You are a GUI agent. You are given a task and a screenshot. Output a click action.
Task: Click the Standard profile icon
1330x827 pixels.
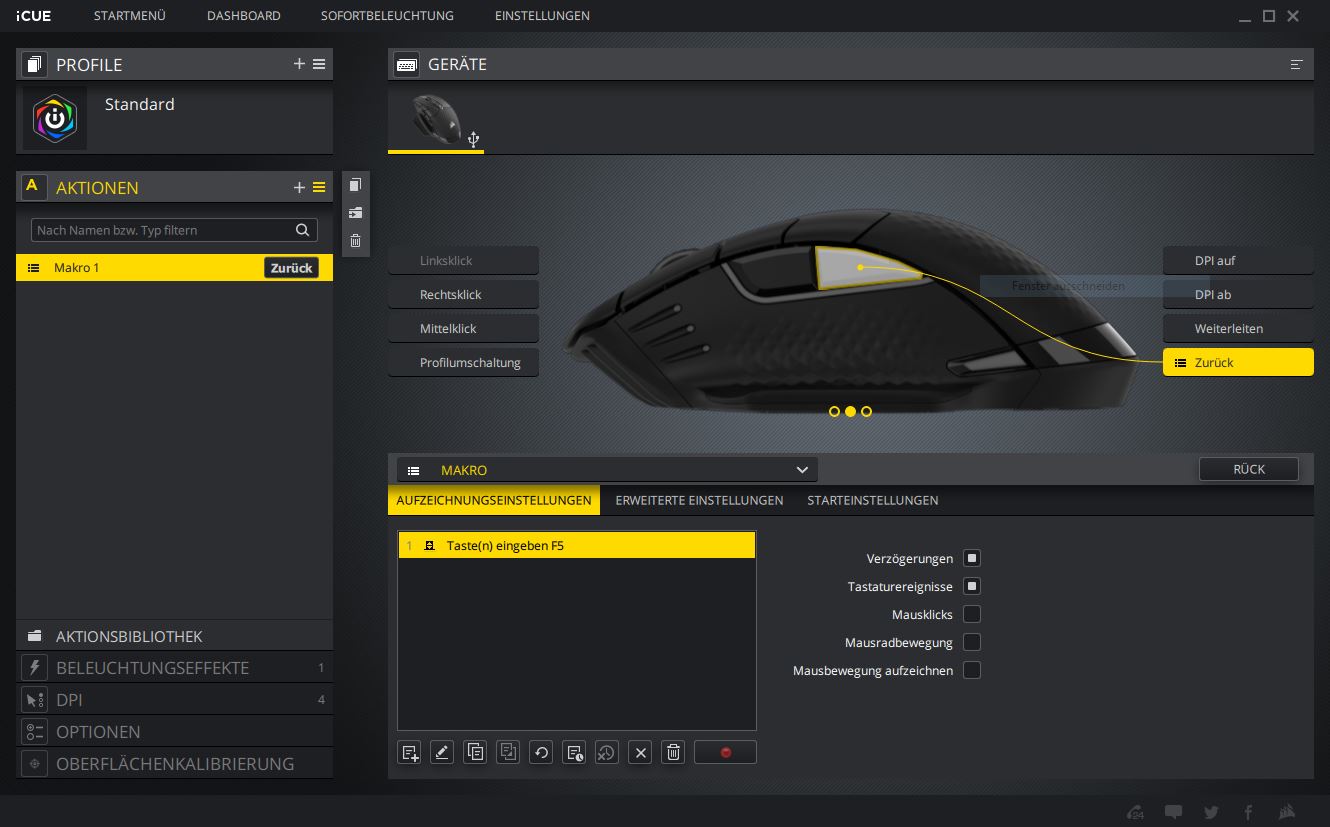(x=55, y=119)
